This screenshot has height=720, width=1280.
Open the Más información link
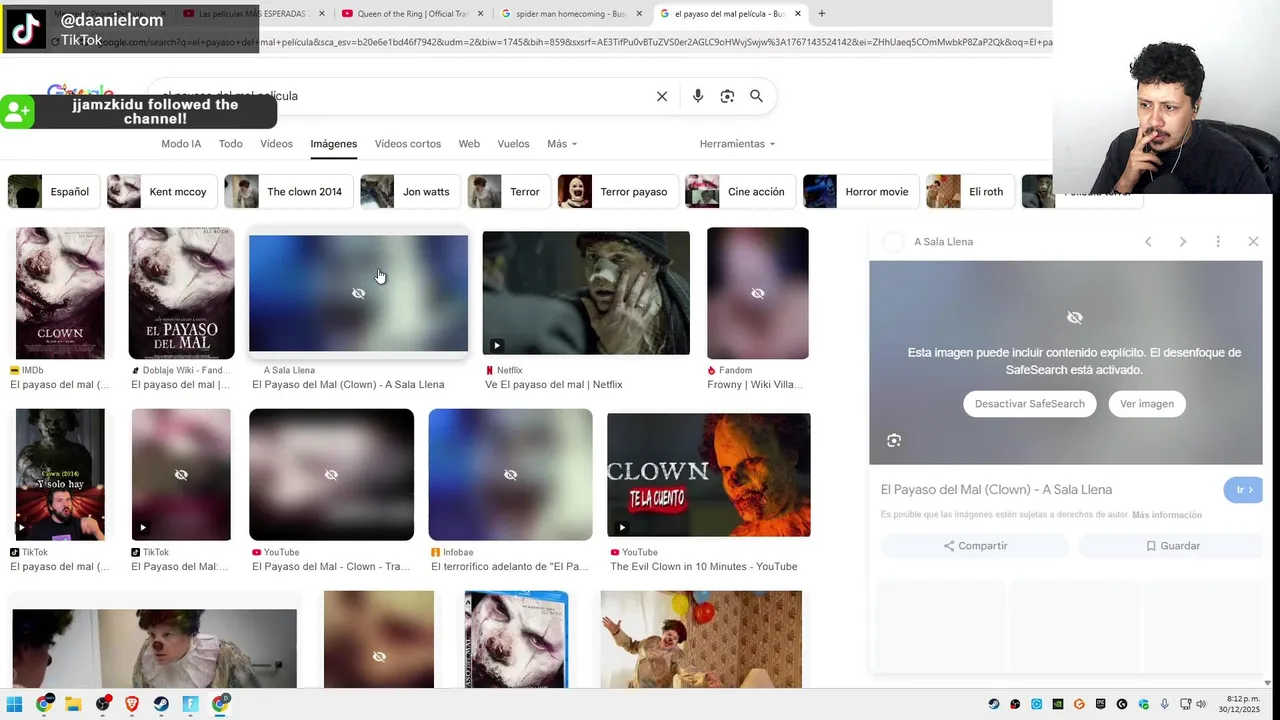(1166, 515)
